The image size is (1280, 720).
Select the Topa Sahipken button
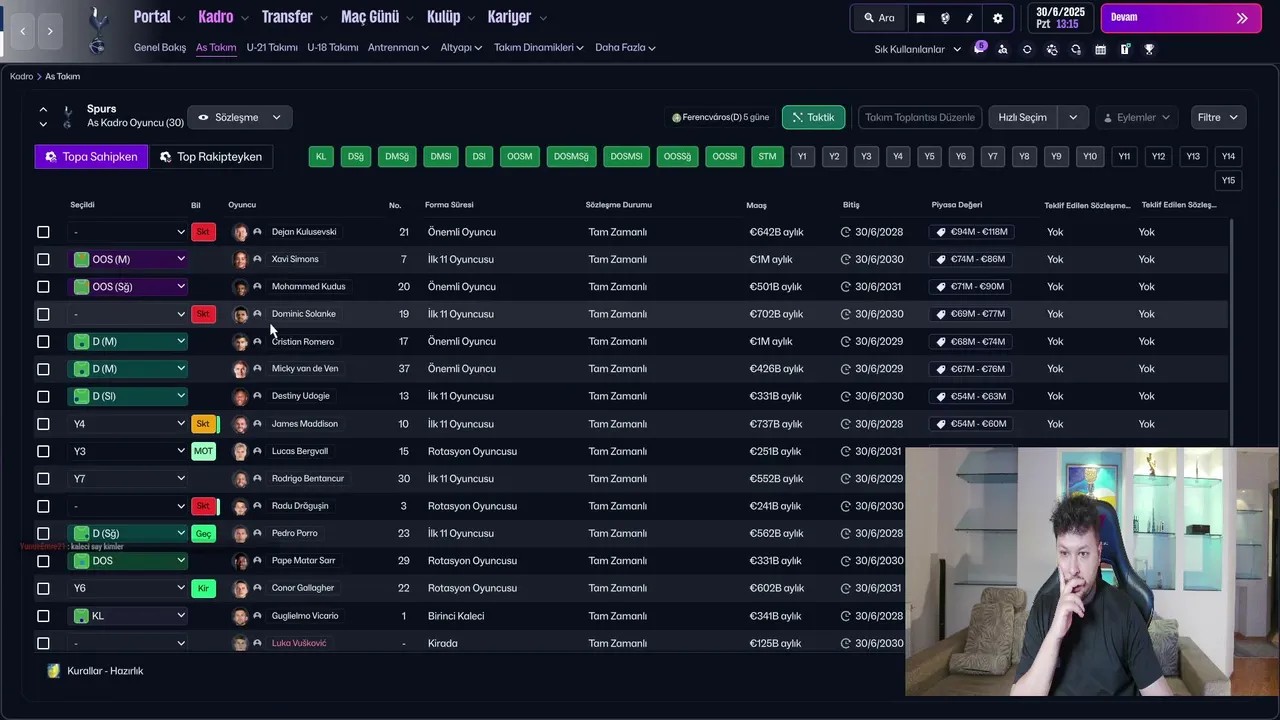tap(91, 157)
